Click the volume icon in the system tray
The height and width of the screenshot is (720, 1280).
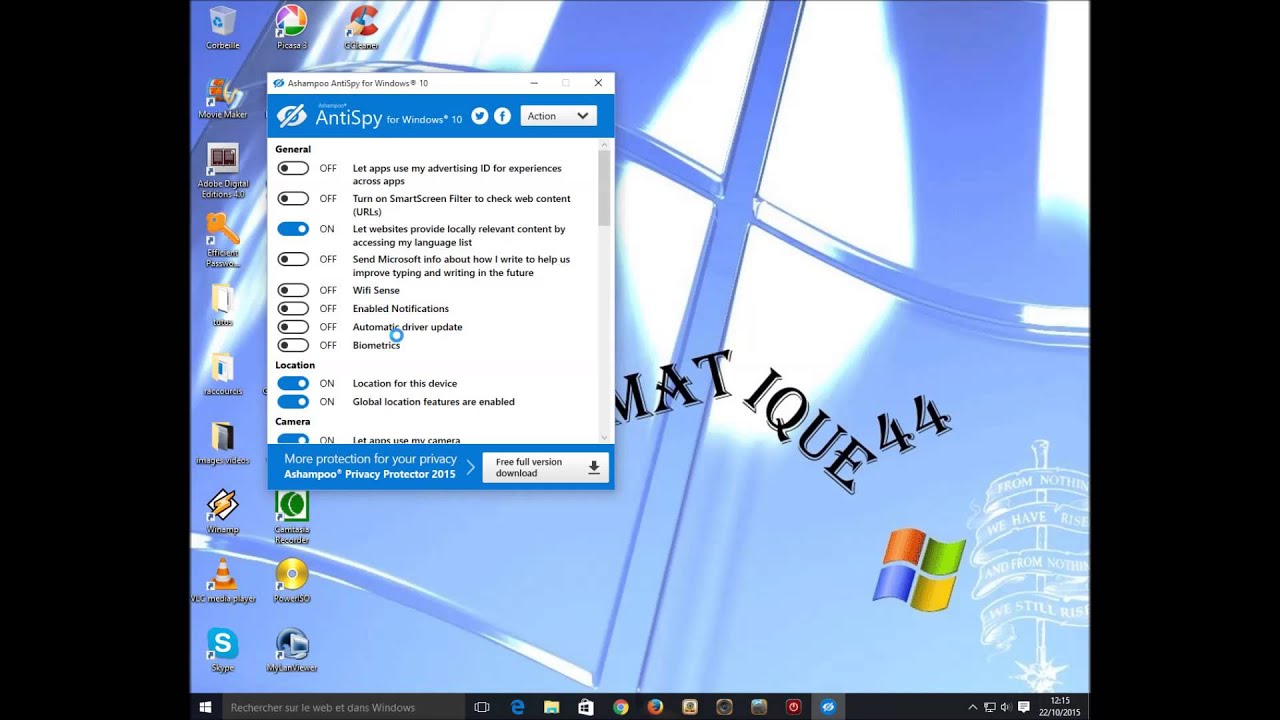tap(1005, 707)
